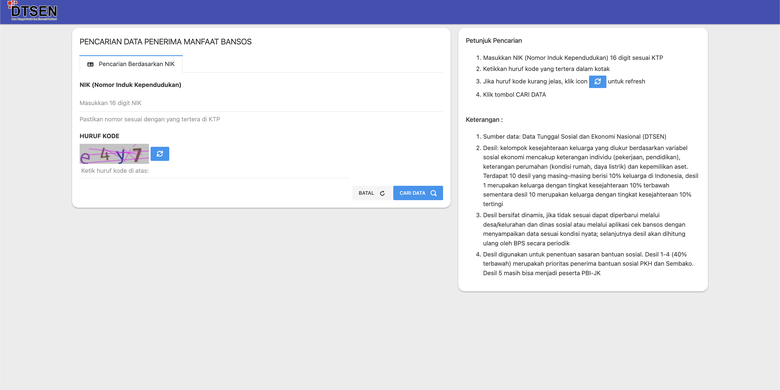Screen dimensions: 780x390
Task: Click the Petunjuk Pencarian heading
Action: (494, 41)
